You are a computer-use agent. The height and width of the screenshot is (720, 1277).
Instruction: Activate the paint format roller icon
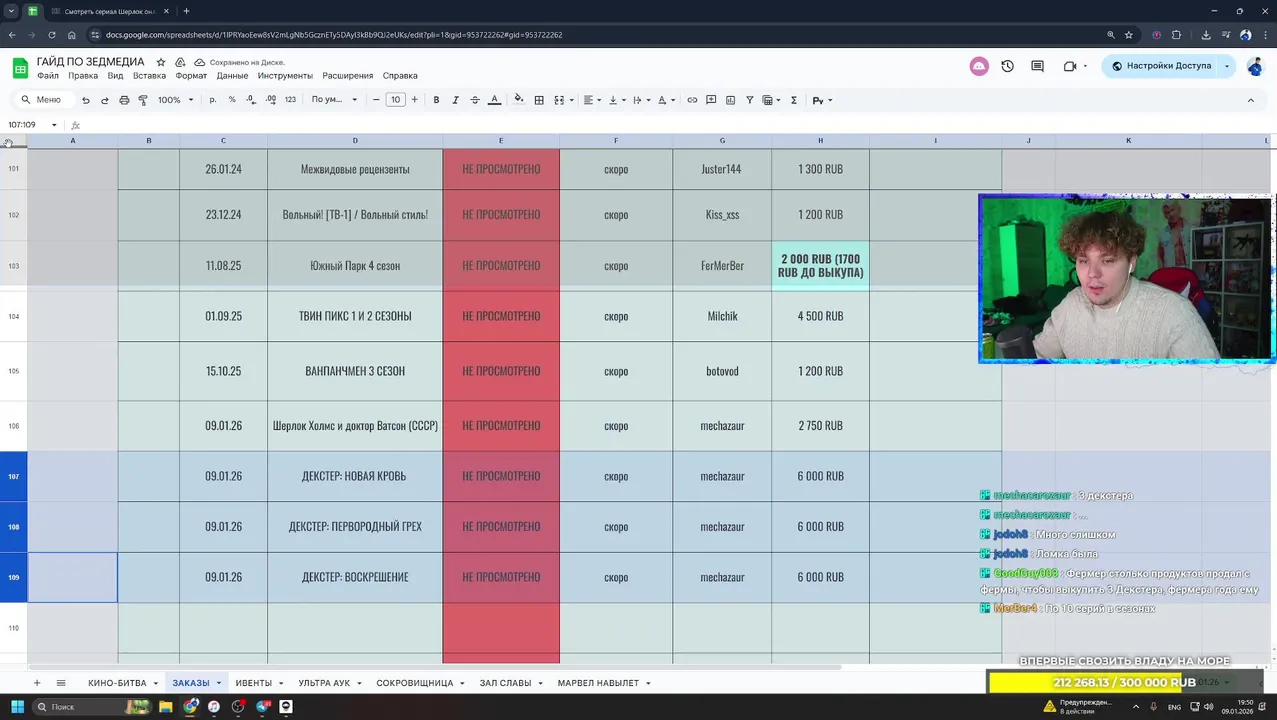143,100
